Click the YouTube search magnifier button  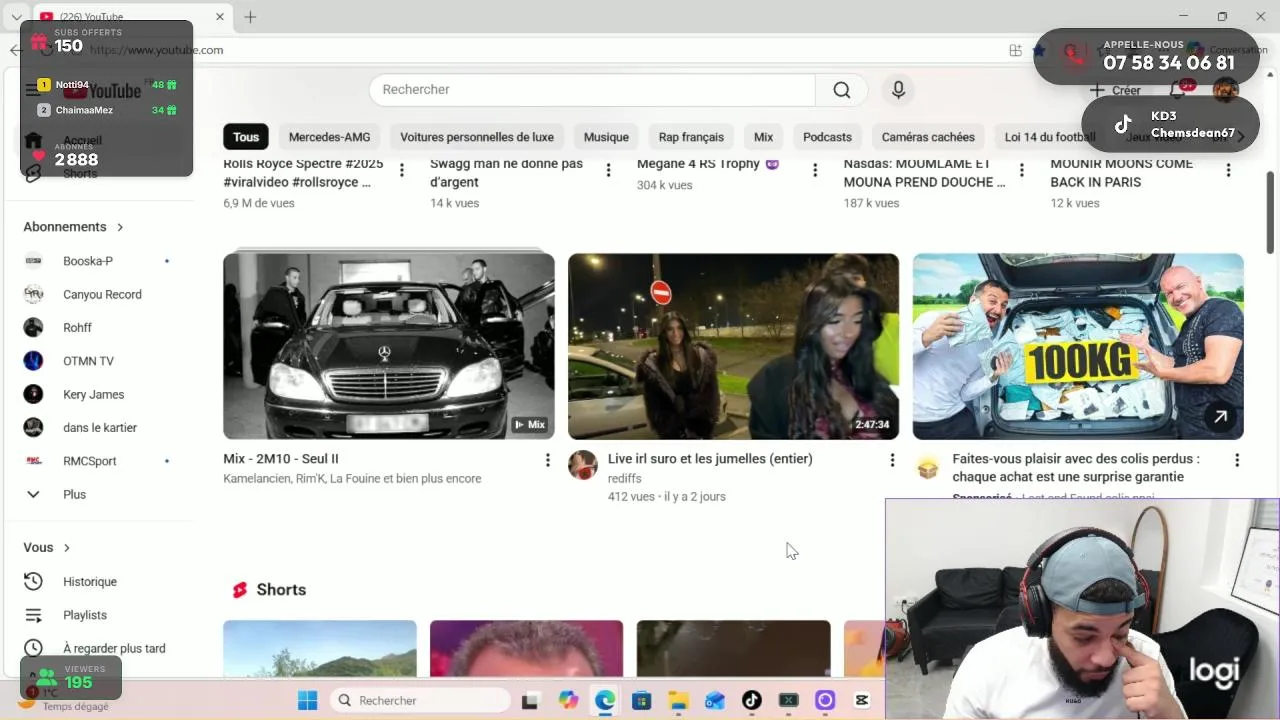point(842,90)
